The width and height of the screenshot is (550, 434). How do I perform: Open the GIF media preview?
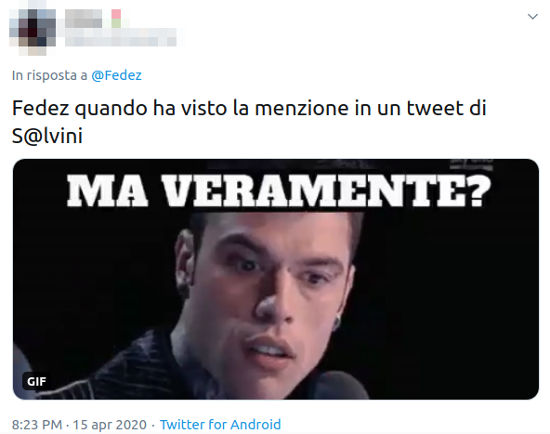click(276, 279)
